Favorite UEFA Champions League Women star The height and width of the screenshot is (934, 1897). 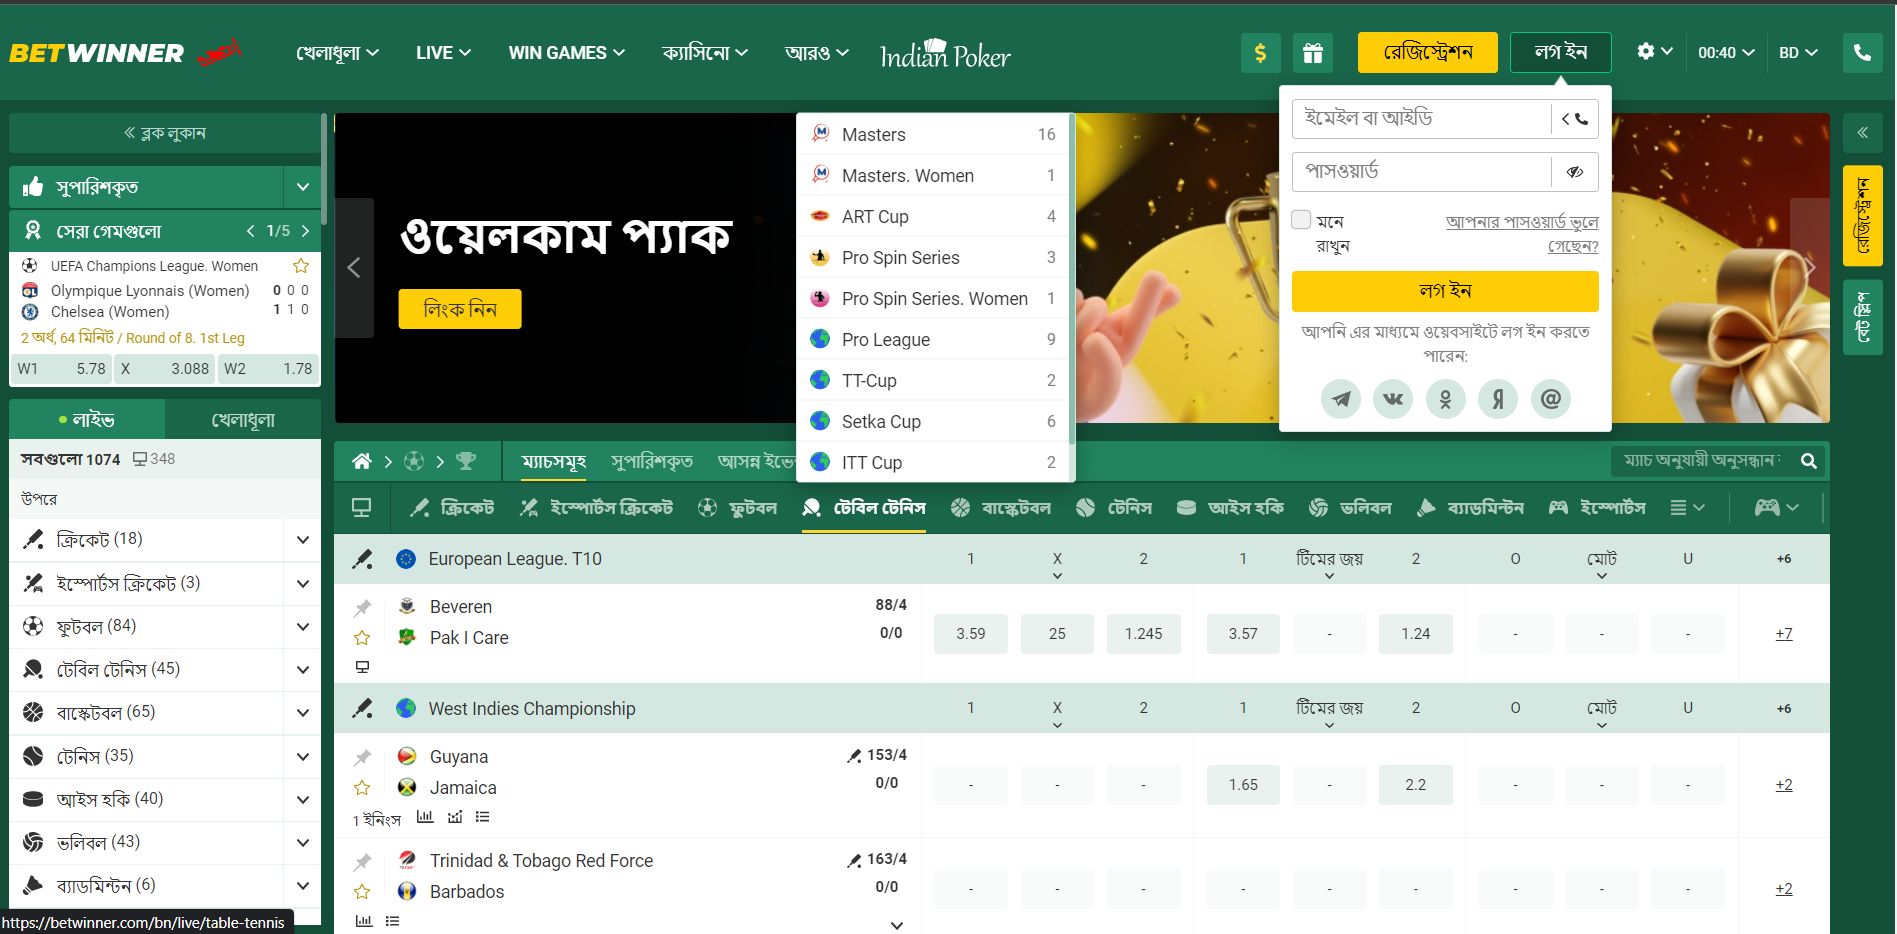click(301, 266)
